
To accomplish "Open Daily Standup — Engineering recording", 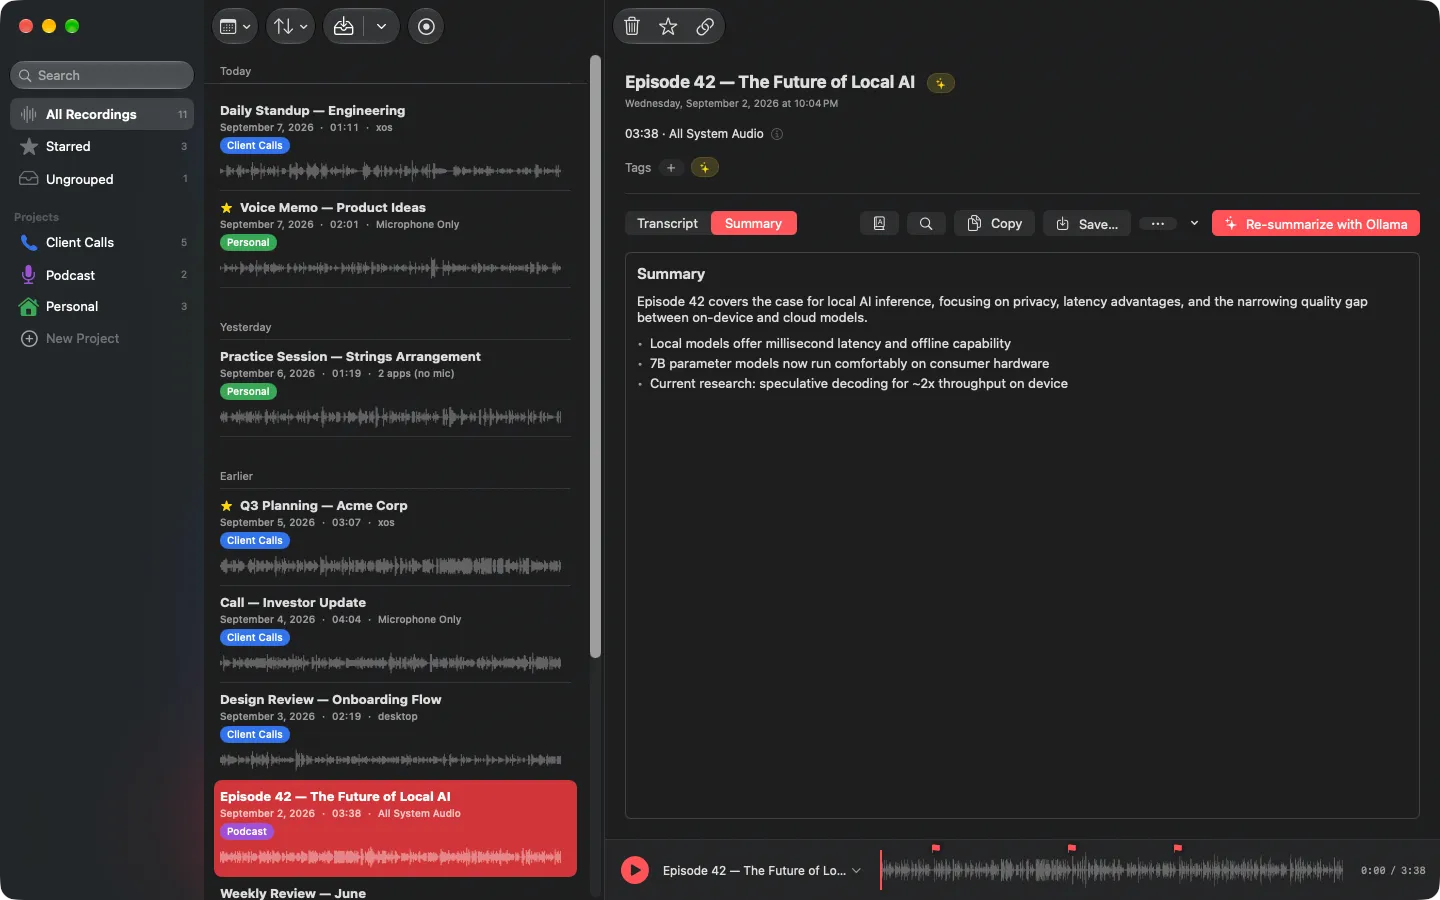I will click(x=395, y=142).
